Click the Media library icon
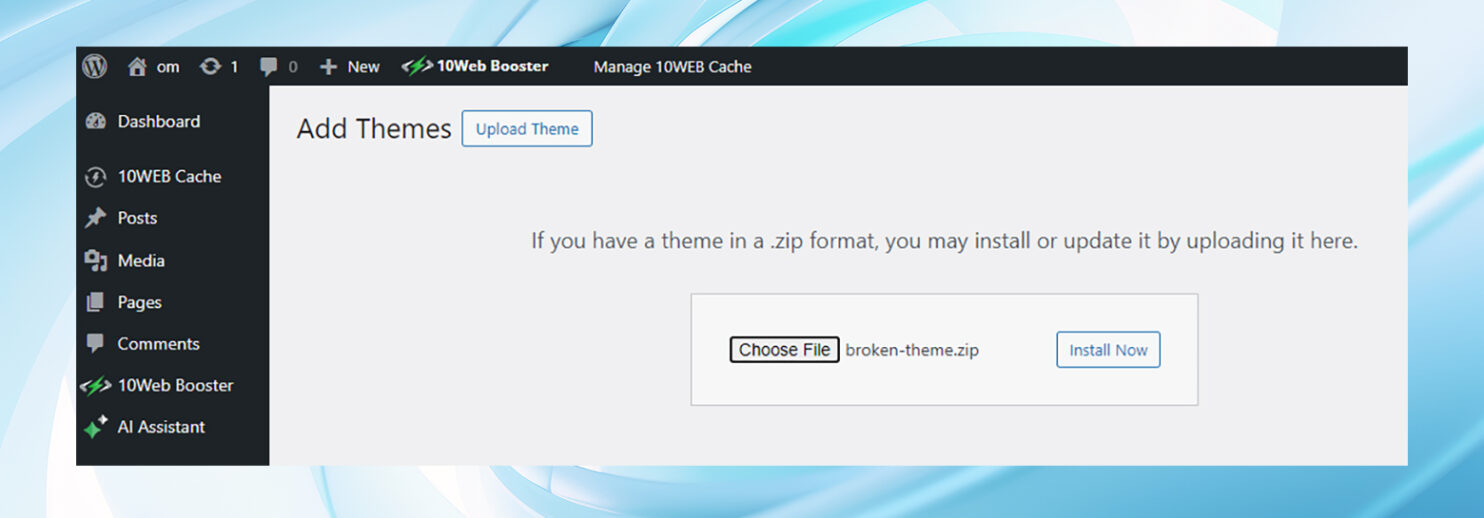The width and height of the screenshot is (1484, 518). [x=96, y=261]
